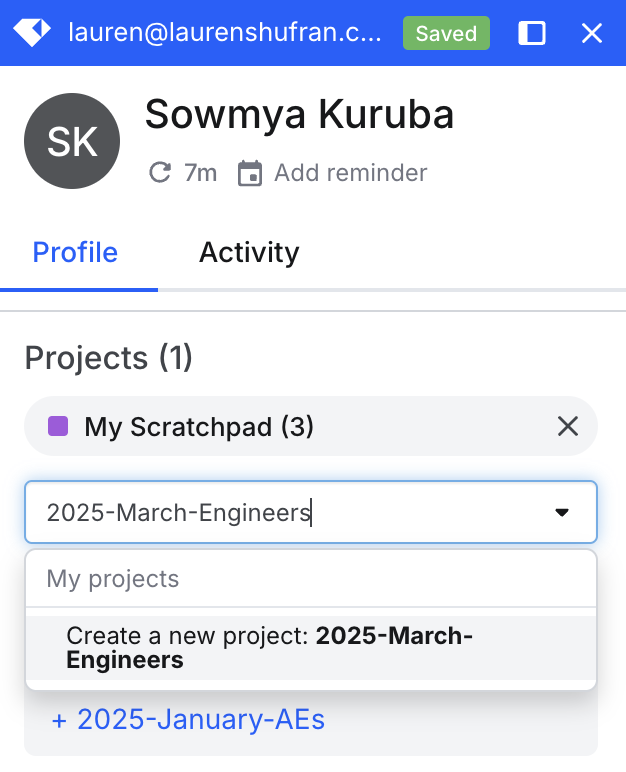Screen dimensions: 626x772
Task: Click the Gem logo icon in header
Action: [32, 33]
